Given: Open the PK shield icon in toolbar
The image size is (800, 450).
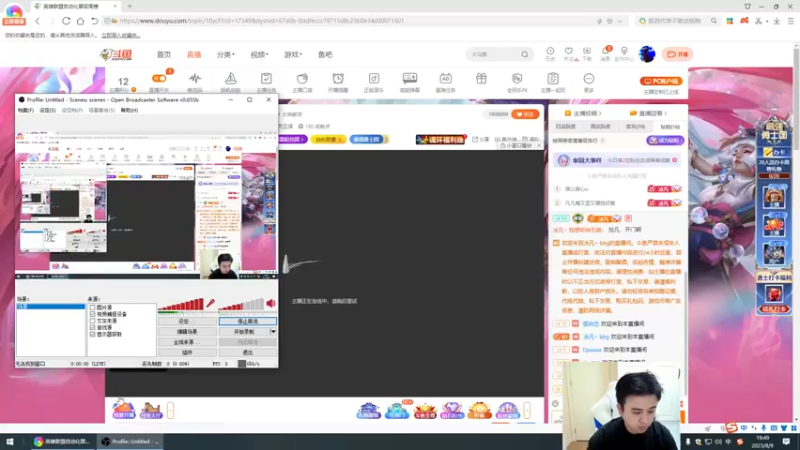Looking at the screenshot, I should [x=517, y=79].
